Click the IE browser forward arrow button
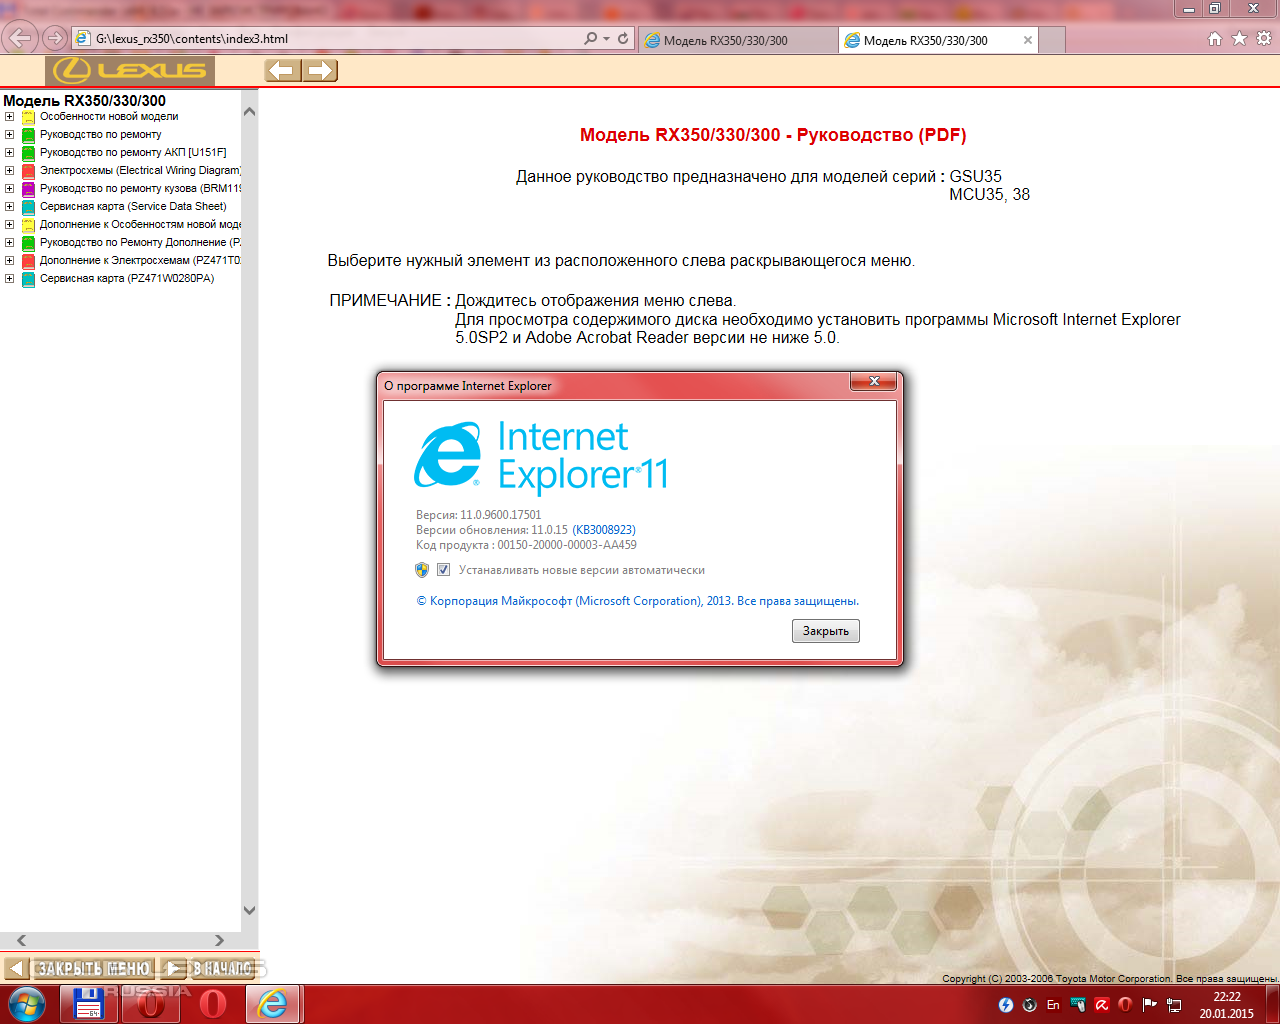The width and height of the screenshot is (1280, 1024). [56, 39]
